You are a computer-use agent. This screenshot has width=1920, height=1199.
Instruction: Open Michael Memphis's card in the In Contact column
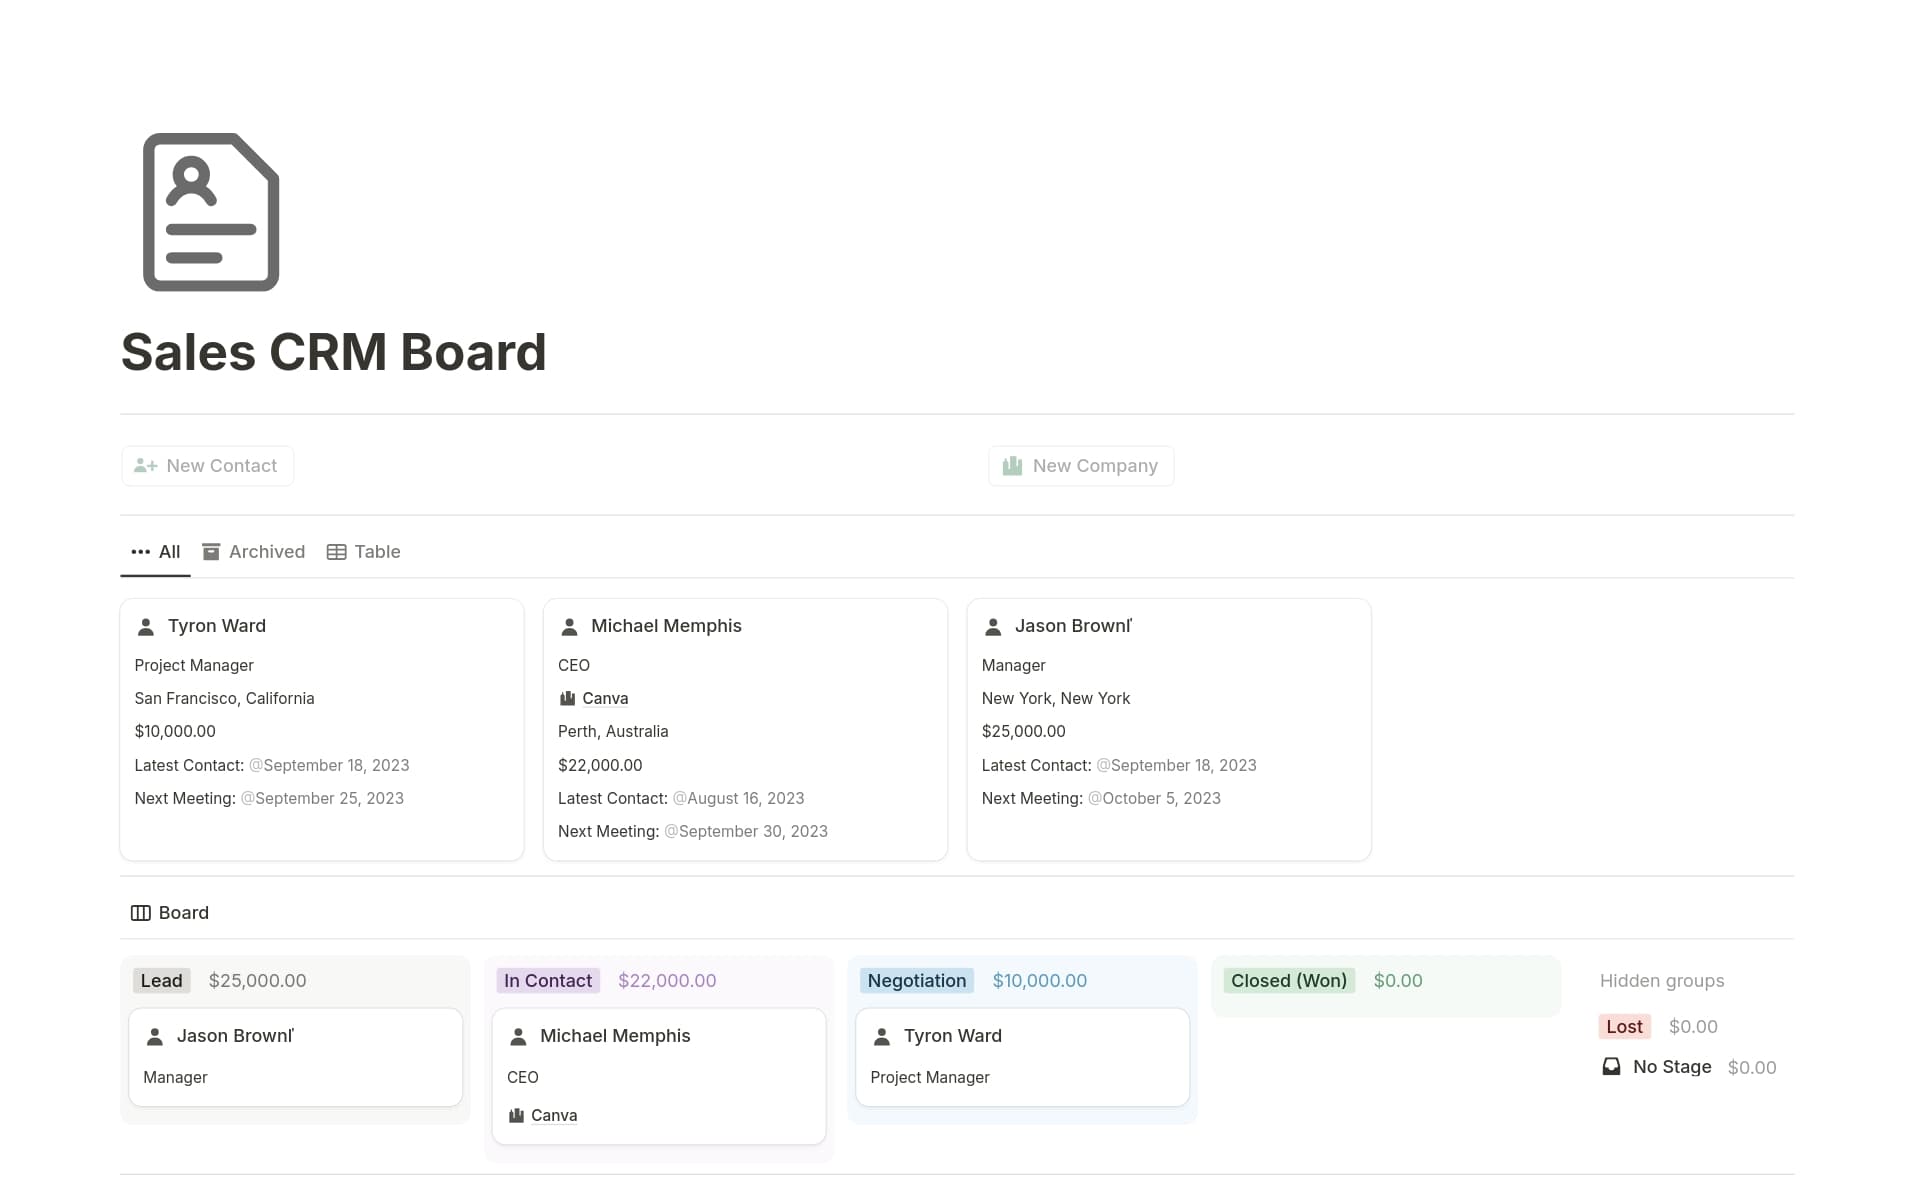click(x=615, y=1036)
